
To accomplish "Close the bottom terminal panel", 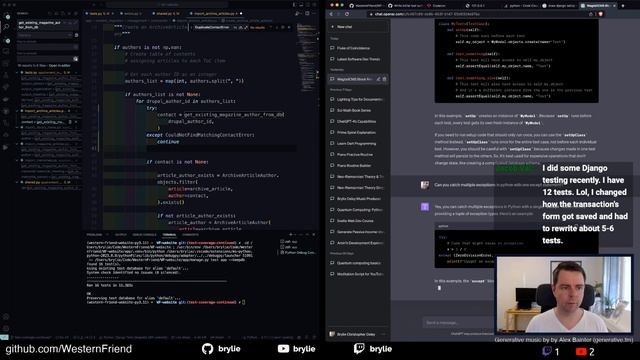I will point(314,235).
